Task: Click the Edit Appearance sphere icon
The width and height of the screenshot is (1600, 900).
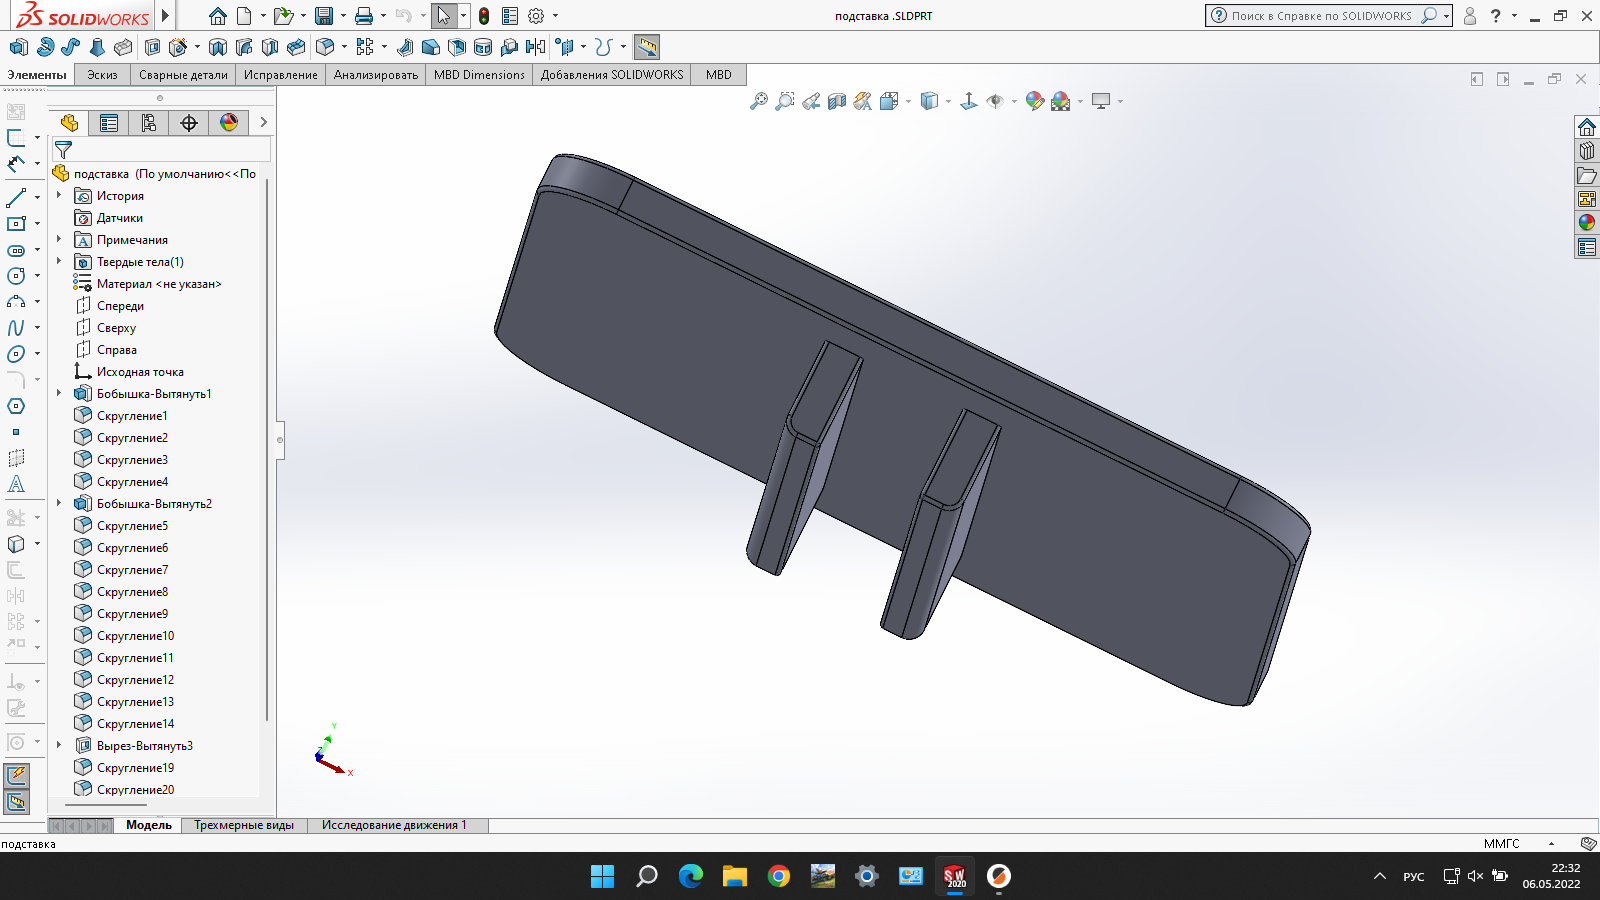Action: tap(1034, 101)
